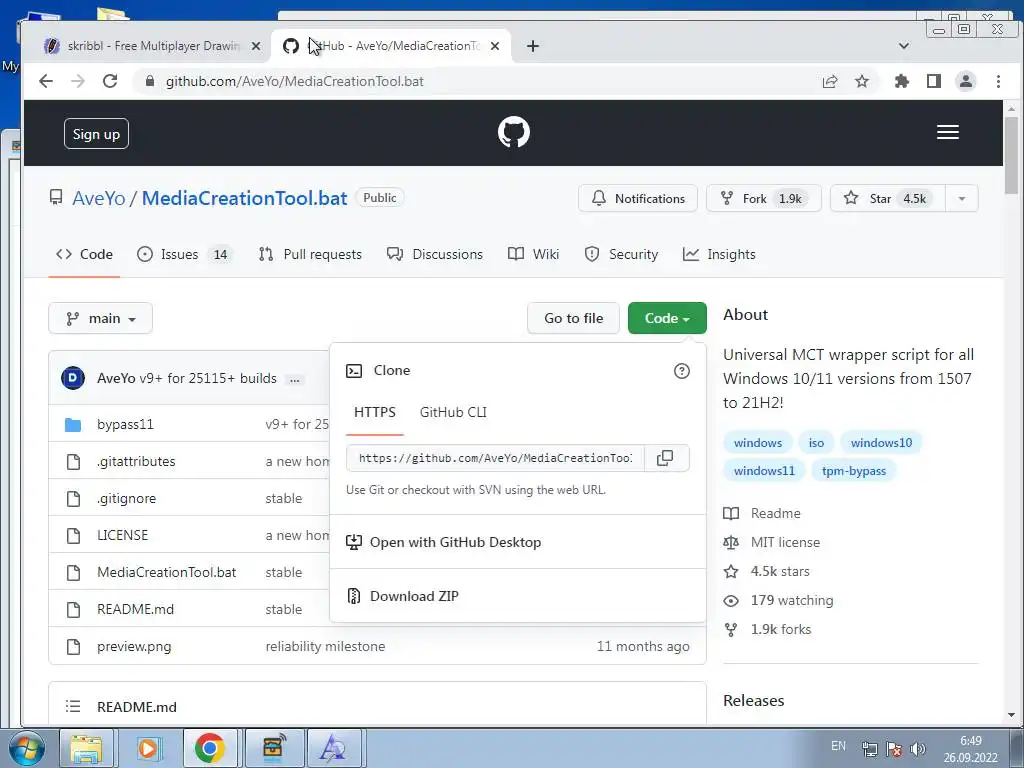Click the AveYo commit avatar
Viewport: 1024px width, 768px height.
coord(72,378)
